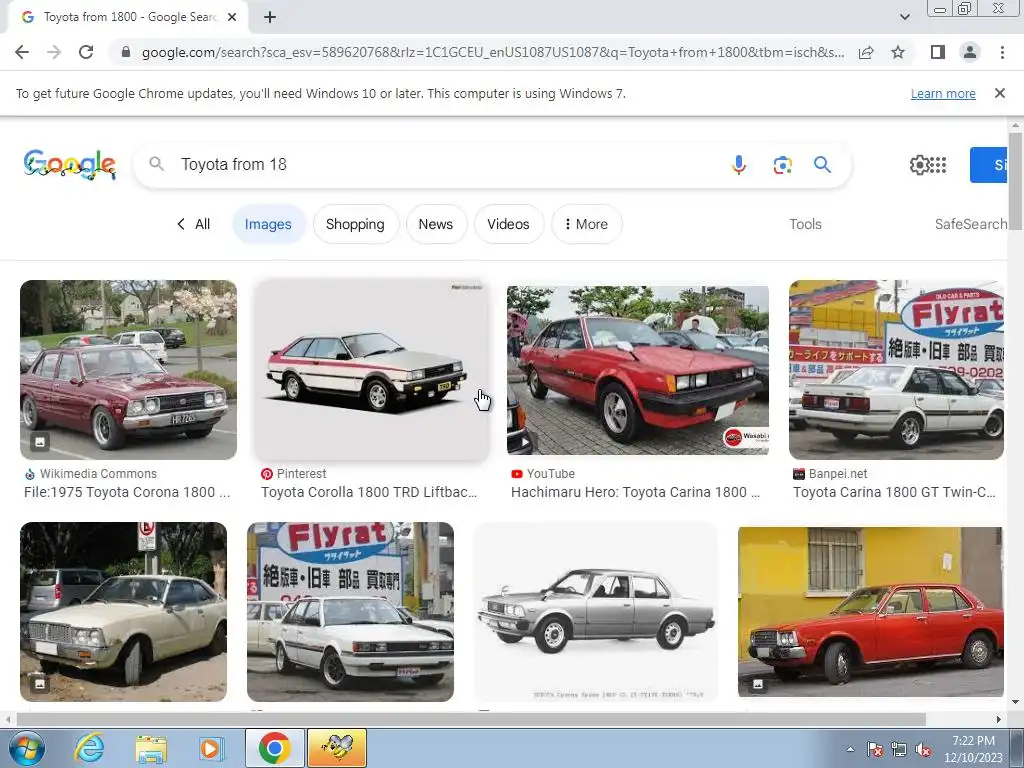Click the muted volume tray icon
1024x768 pixels.
pyautogui.click(x=923, y=749)
